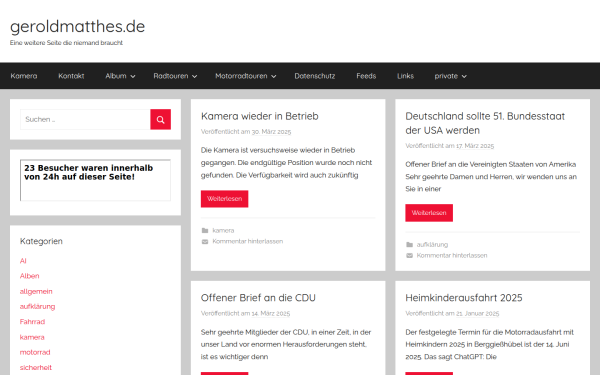Open the Album menu label
This screenshot has width=600, height=375.
coord(116,76)
